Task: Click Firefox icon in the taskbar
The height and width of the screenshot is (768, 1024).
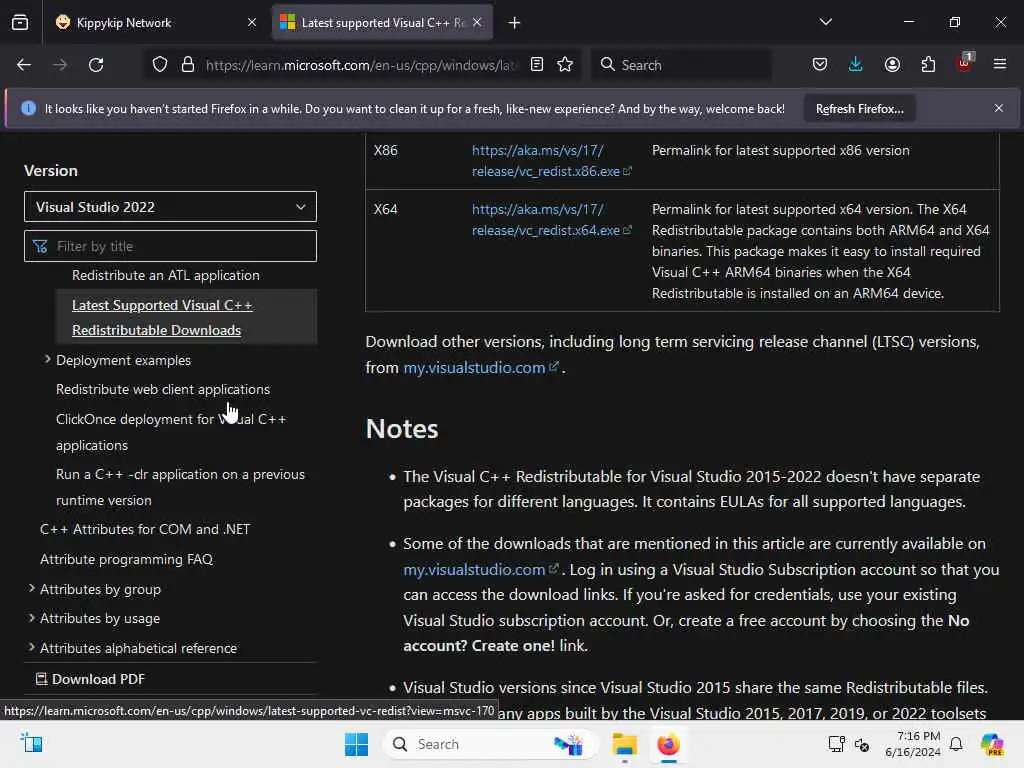Action: click(669, 744)
